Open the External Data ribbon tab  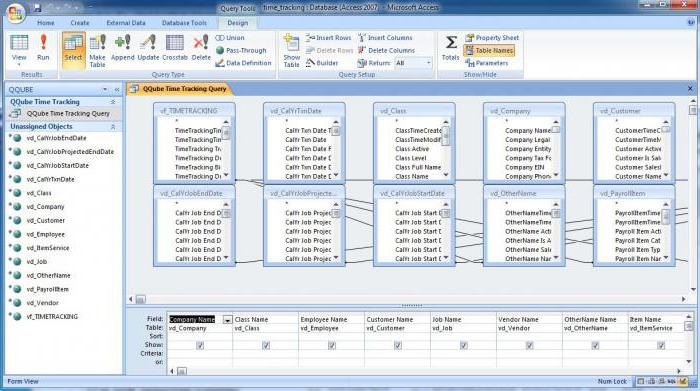[126, 23]
